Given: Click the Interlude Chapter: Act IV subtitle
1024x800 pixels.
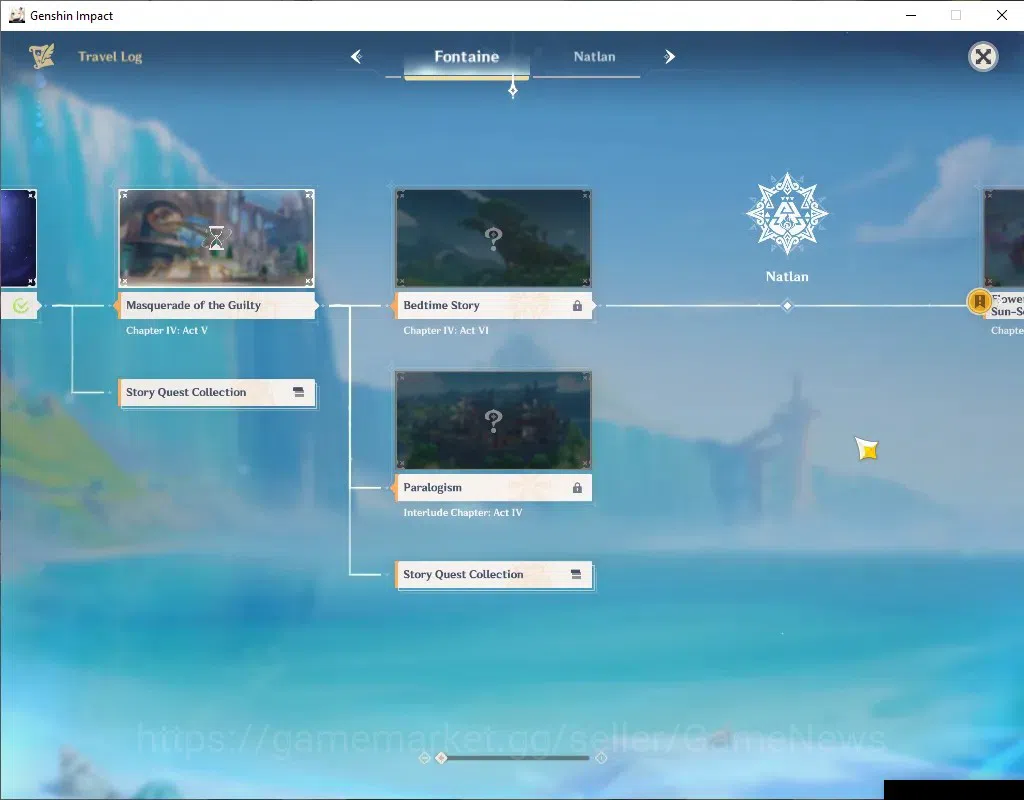Looking at the screenshot, I should tap(462, 513).
